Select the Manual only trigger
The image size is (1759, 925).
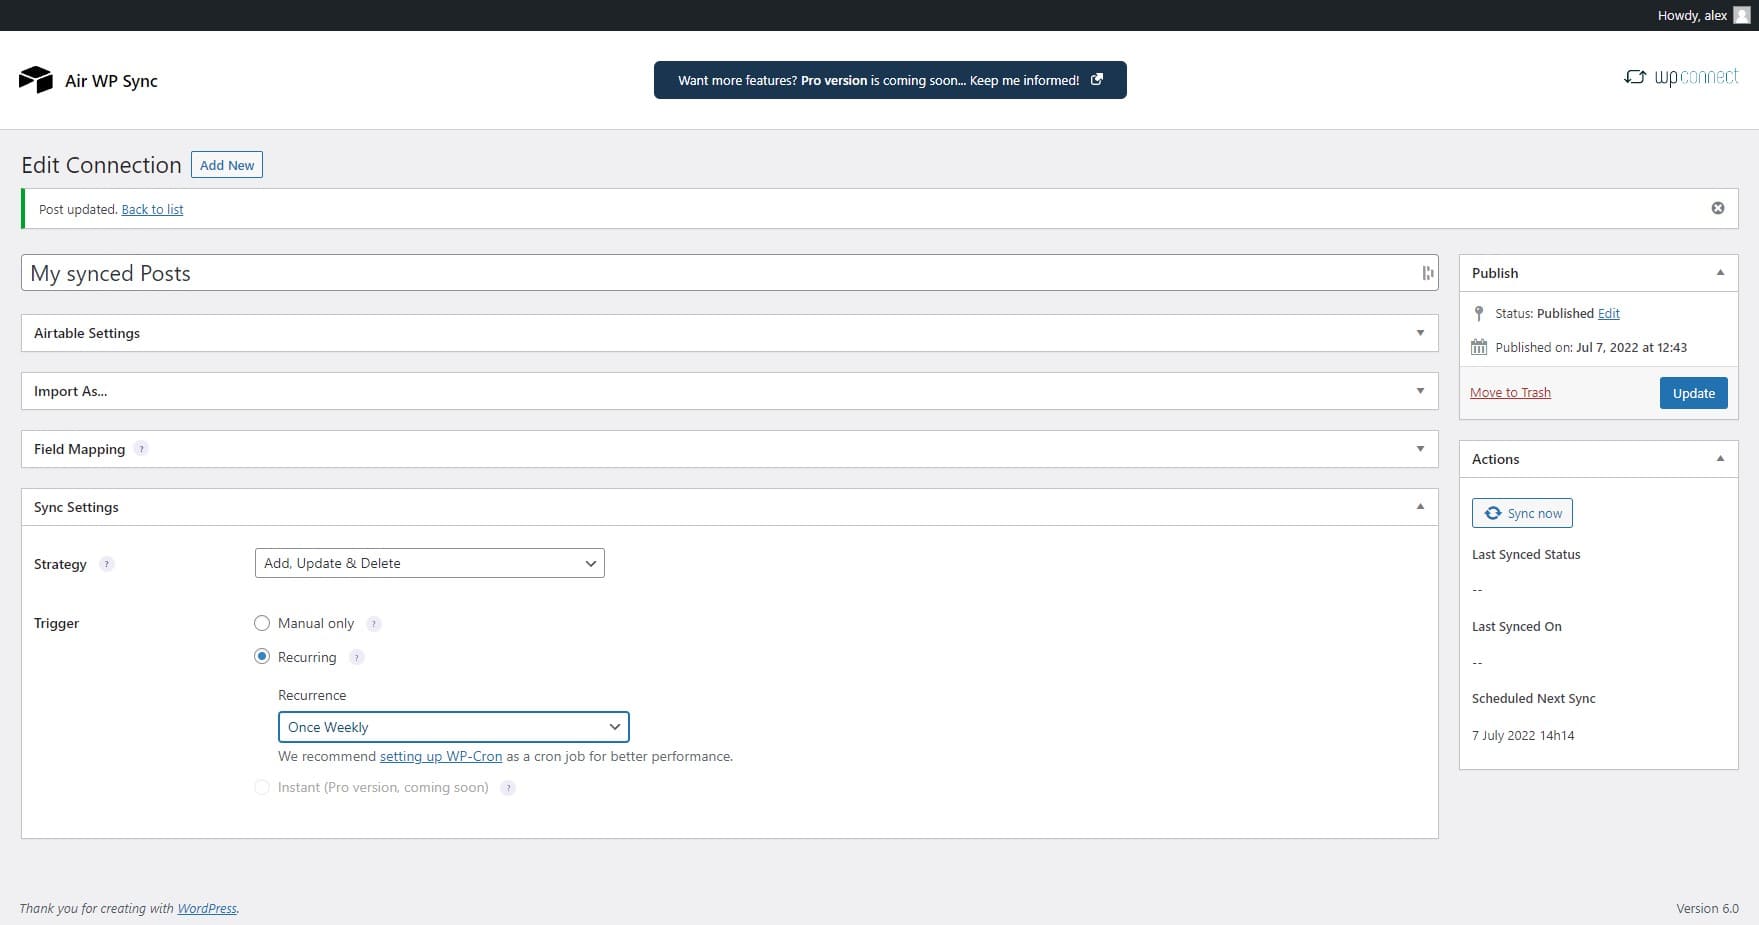pyautogui.click(x=262, y=623)
